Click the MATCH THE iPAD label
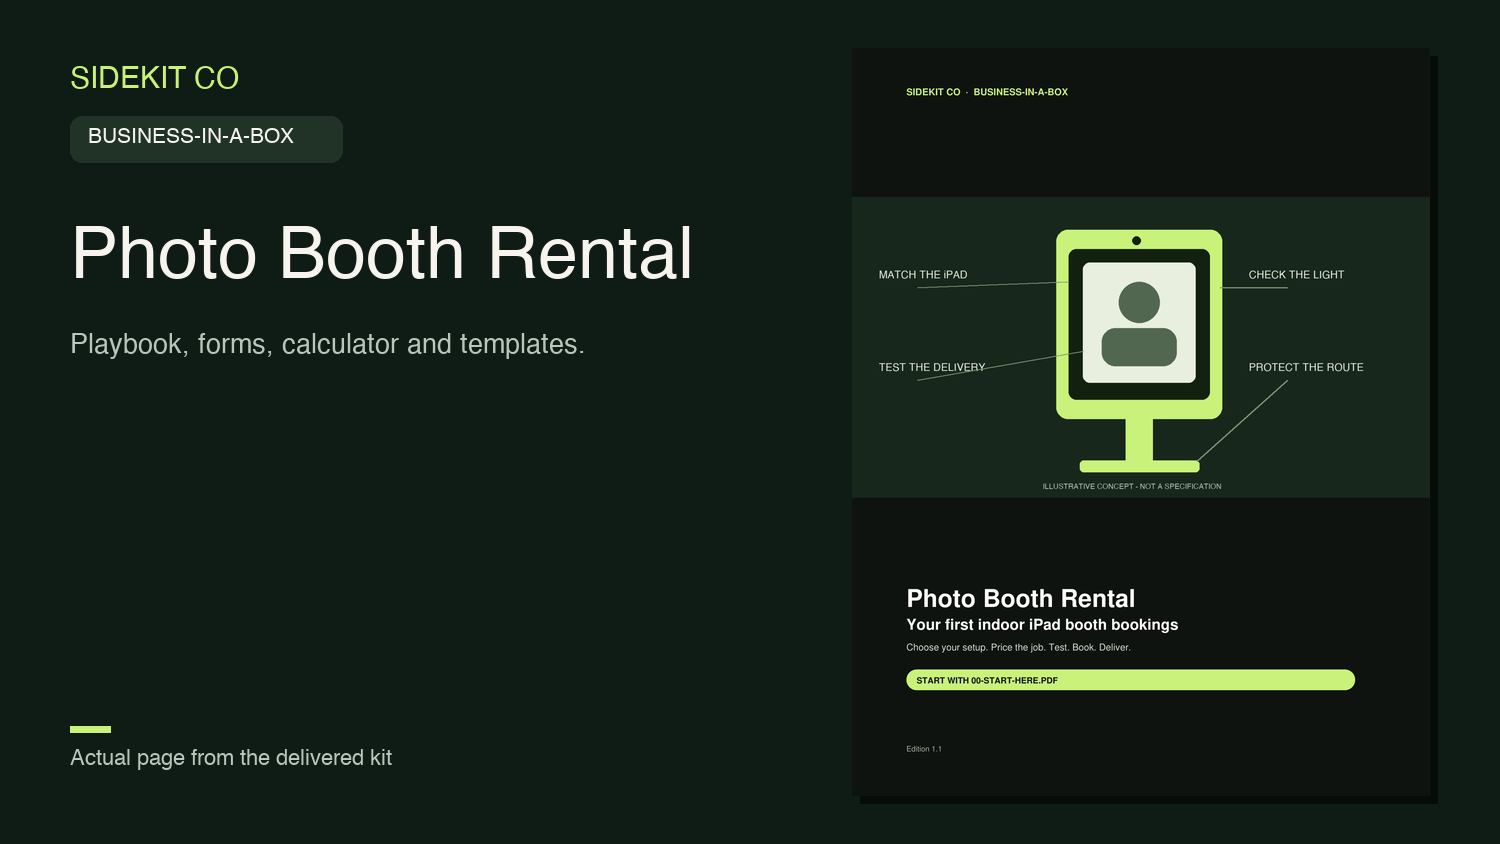The image size is (1500, 844). point(923,275)
